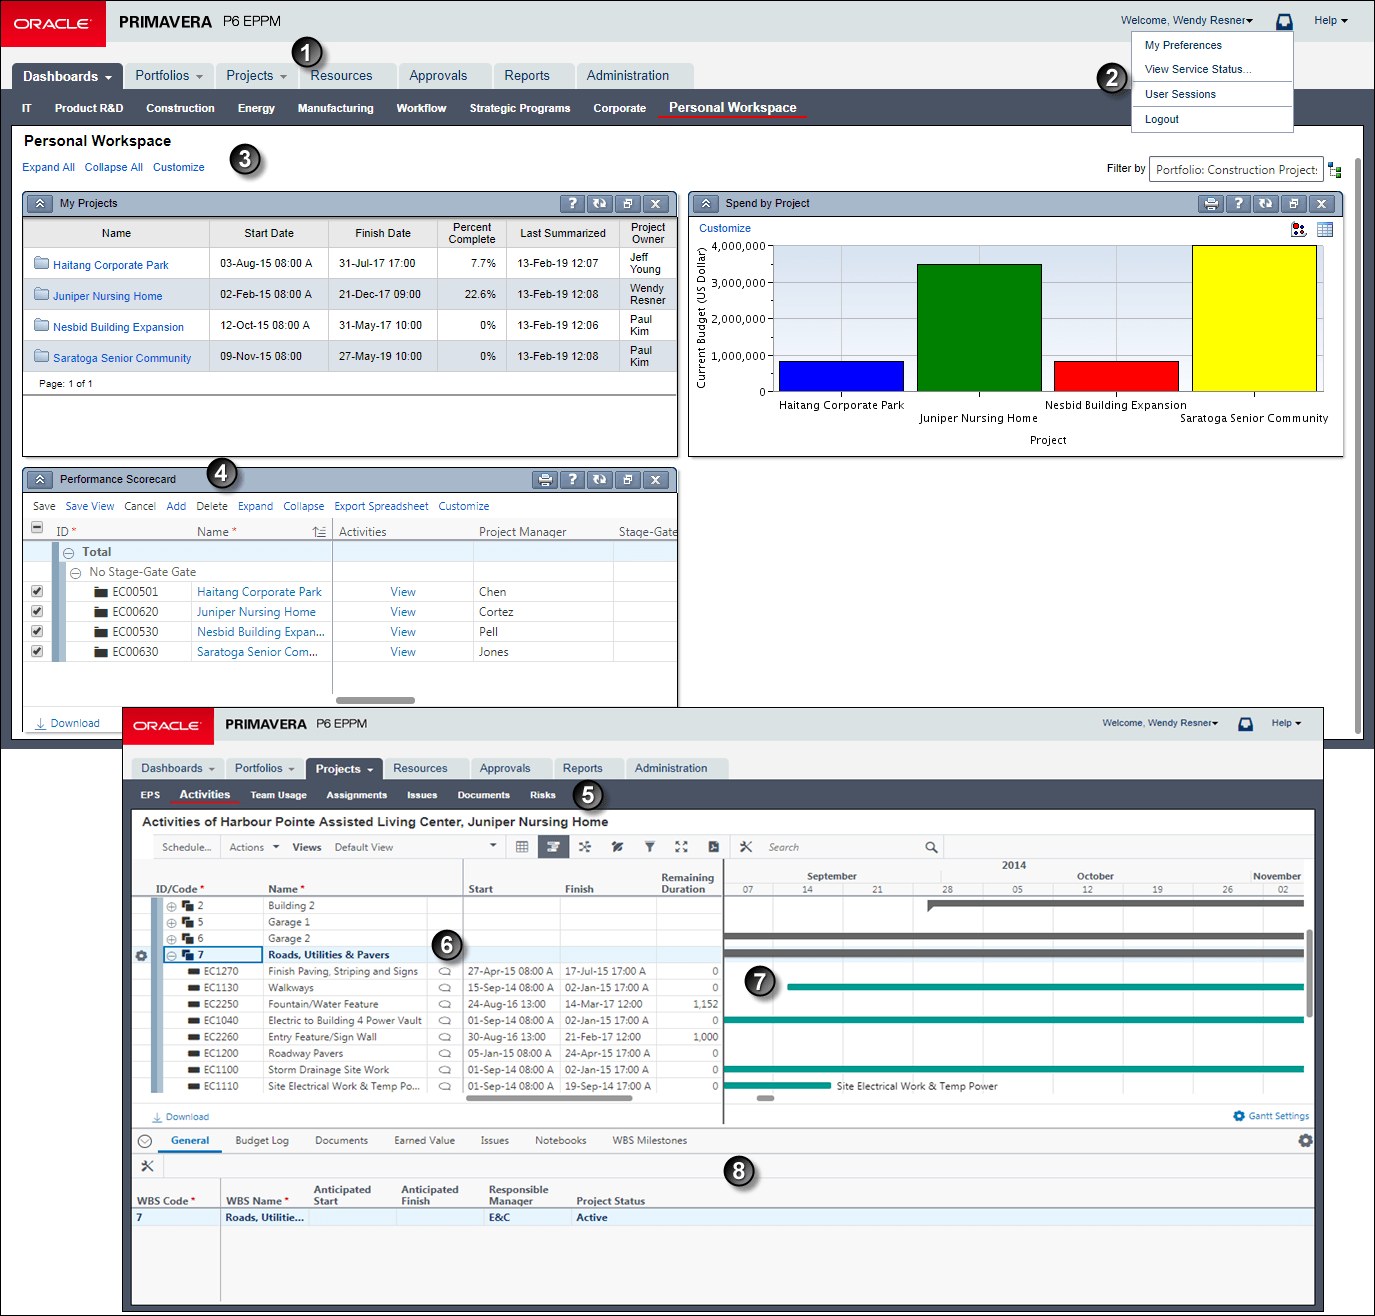Select the Gantt view icon in Activities toolbar
Screen dimensions: 1375x1316
click(x=553, y=847)
